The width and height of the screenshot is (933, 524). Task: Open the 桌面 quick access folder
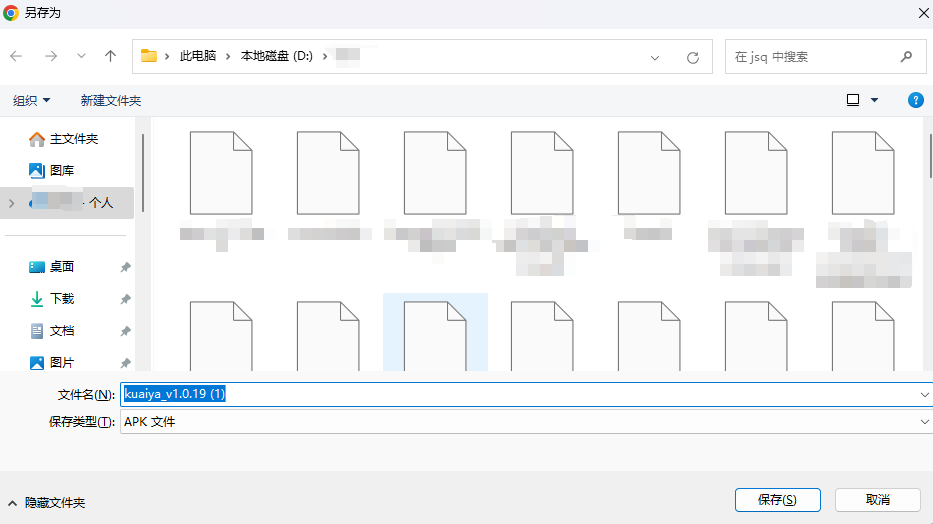coord(61,267)
